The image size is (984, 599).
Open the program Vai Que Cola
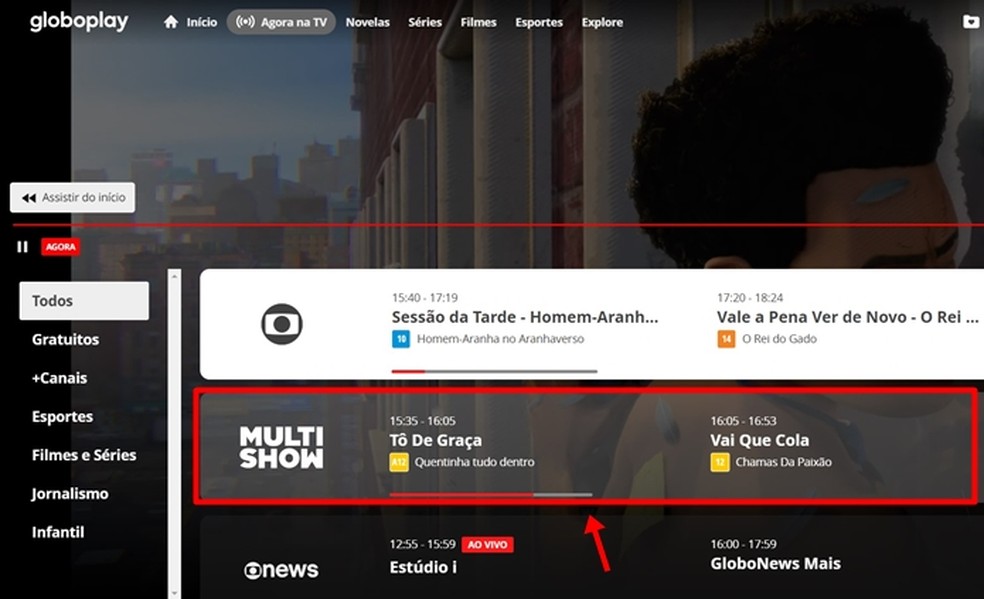tap(761, 439)
